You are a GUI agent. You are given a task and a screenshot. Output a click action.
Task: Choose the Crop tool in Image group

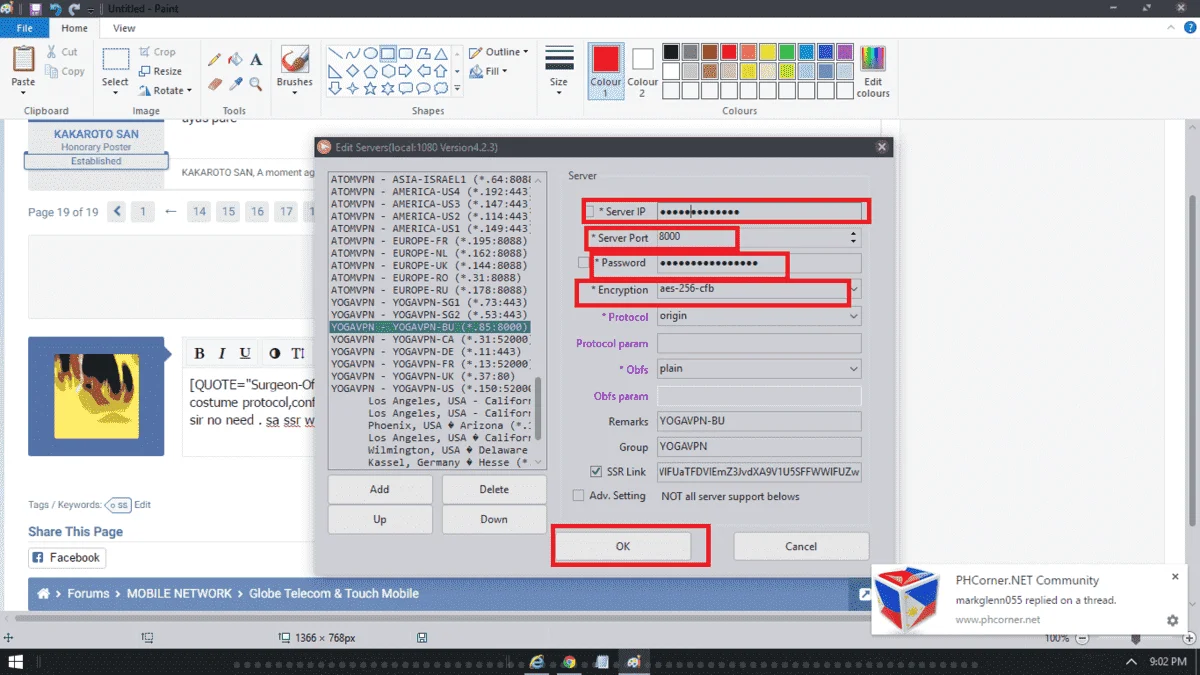tap(157, 52)
